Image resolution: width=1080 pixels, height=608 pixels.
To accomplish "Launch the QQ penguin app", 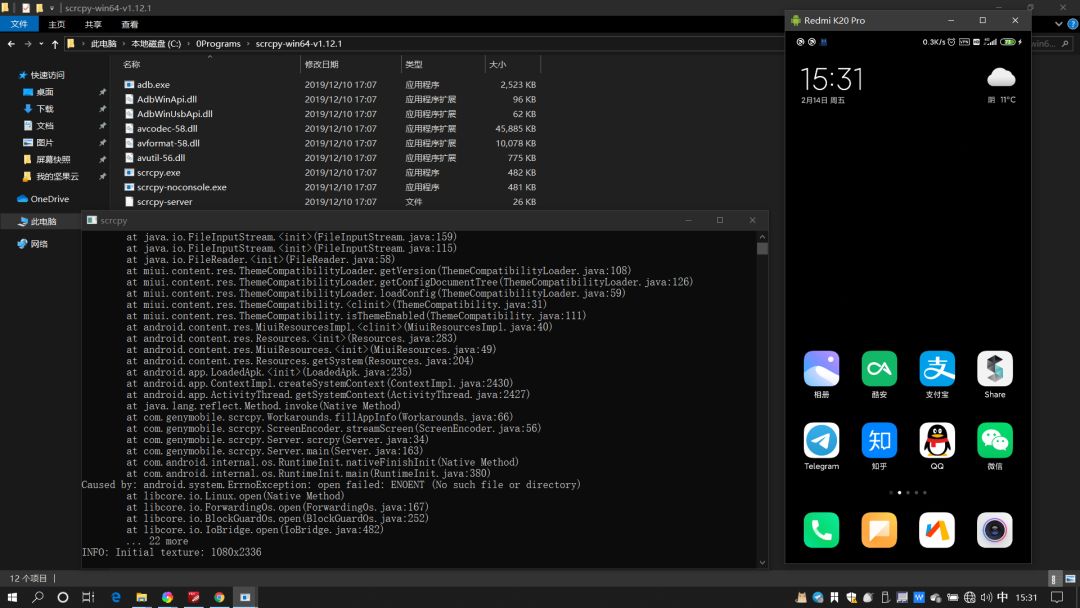I will click(937, 440).
